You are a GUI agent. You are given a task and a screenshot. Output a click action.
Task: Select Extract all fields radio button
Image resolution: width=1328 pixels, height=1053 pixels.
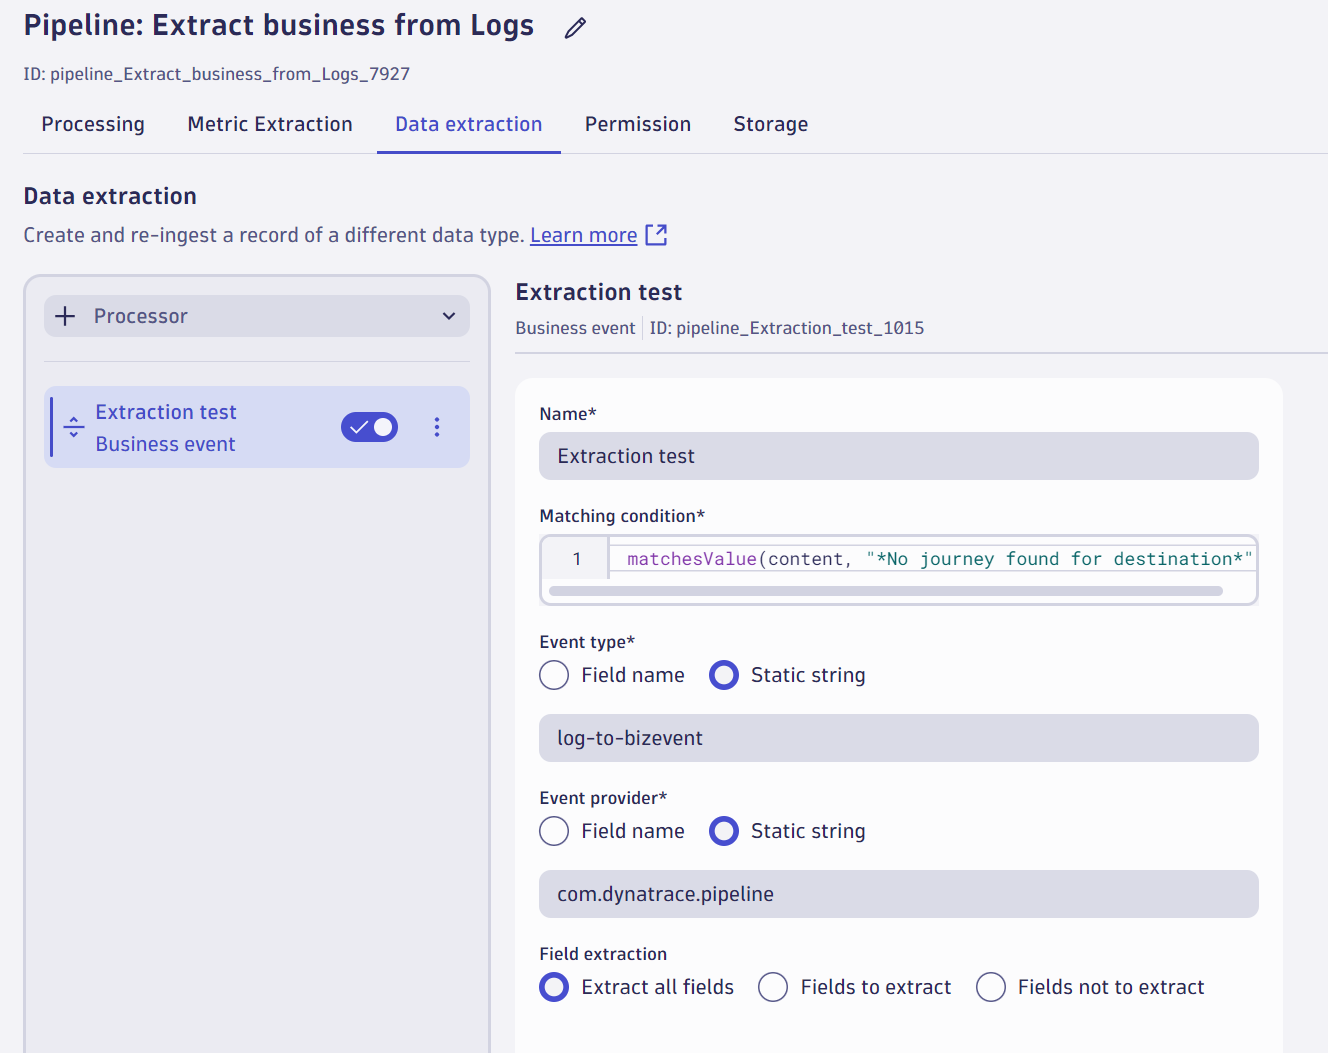click(554, 987)
